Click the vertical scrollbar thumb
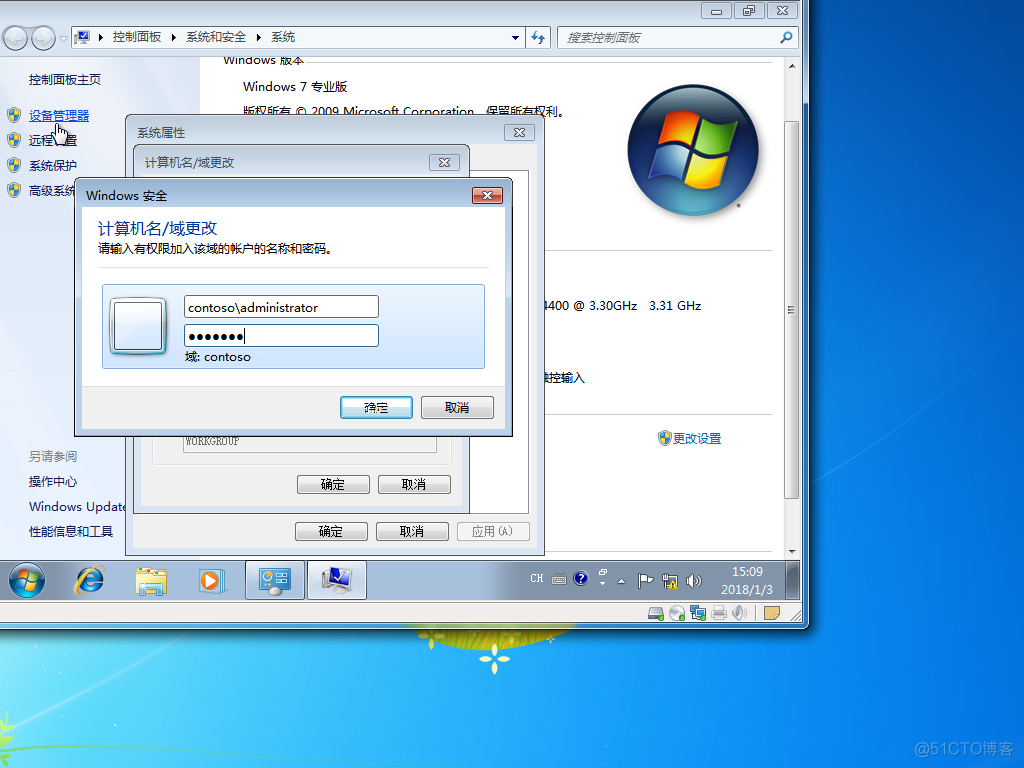Image resolution: width=1024 pixels, height=768 pixels. (792, 310)
